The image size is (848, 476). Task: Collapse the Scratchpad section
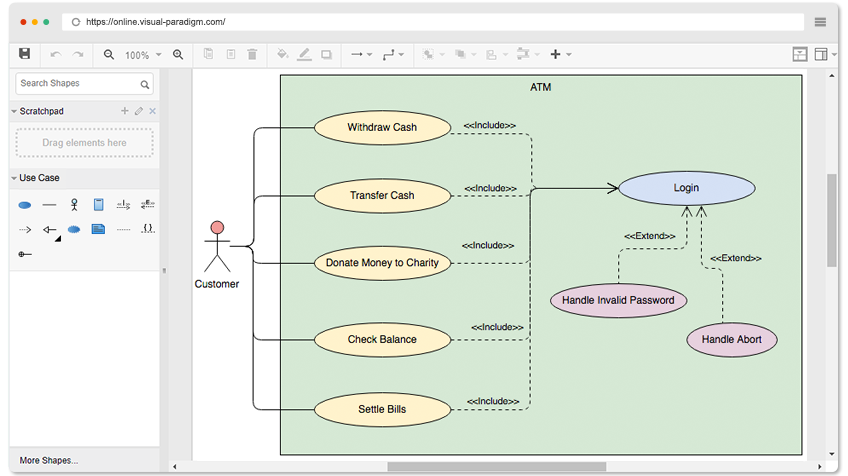pos(14,111)
